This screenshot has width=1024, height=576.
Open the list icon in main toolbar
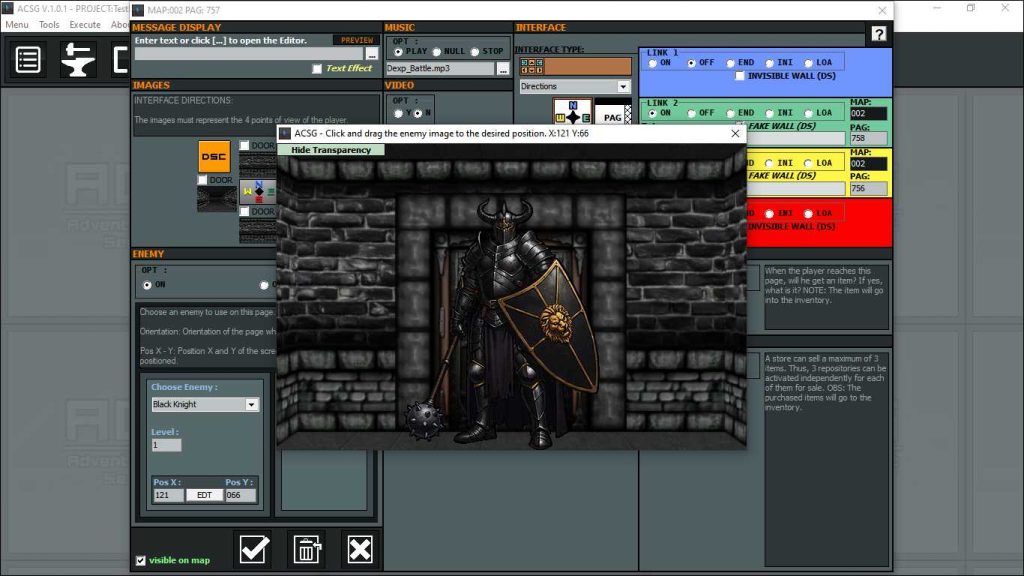point(28,60)
